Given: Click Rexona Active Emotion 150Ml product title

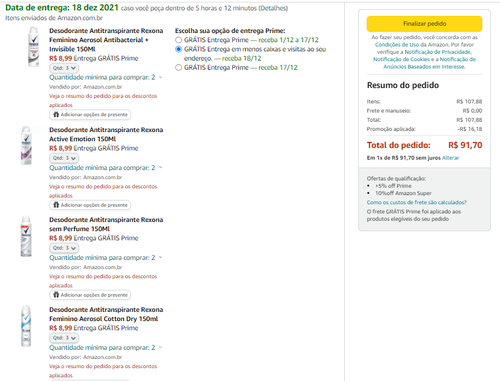Looking at the screenshot, I should tap(106, 134).
